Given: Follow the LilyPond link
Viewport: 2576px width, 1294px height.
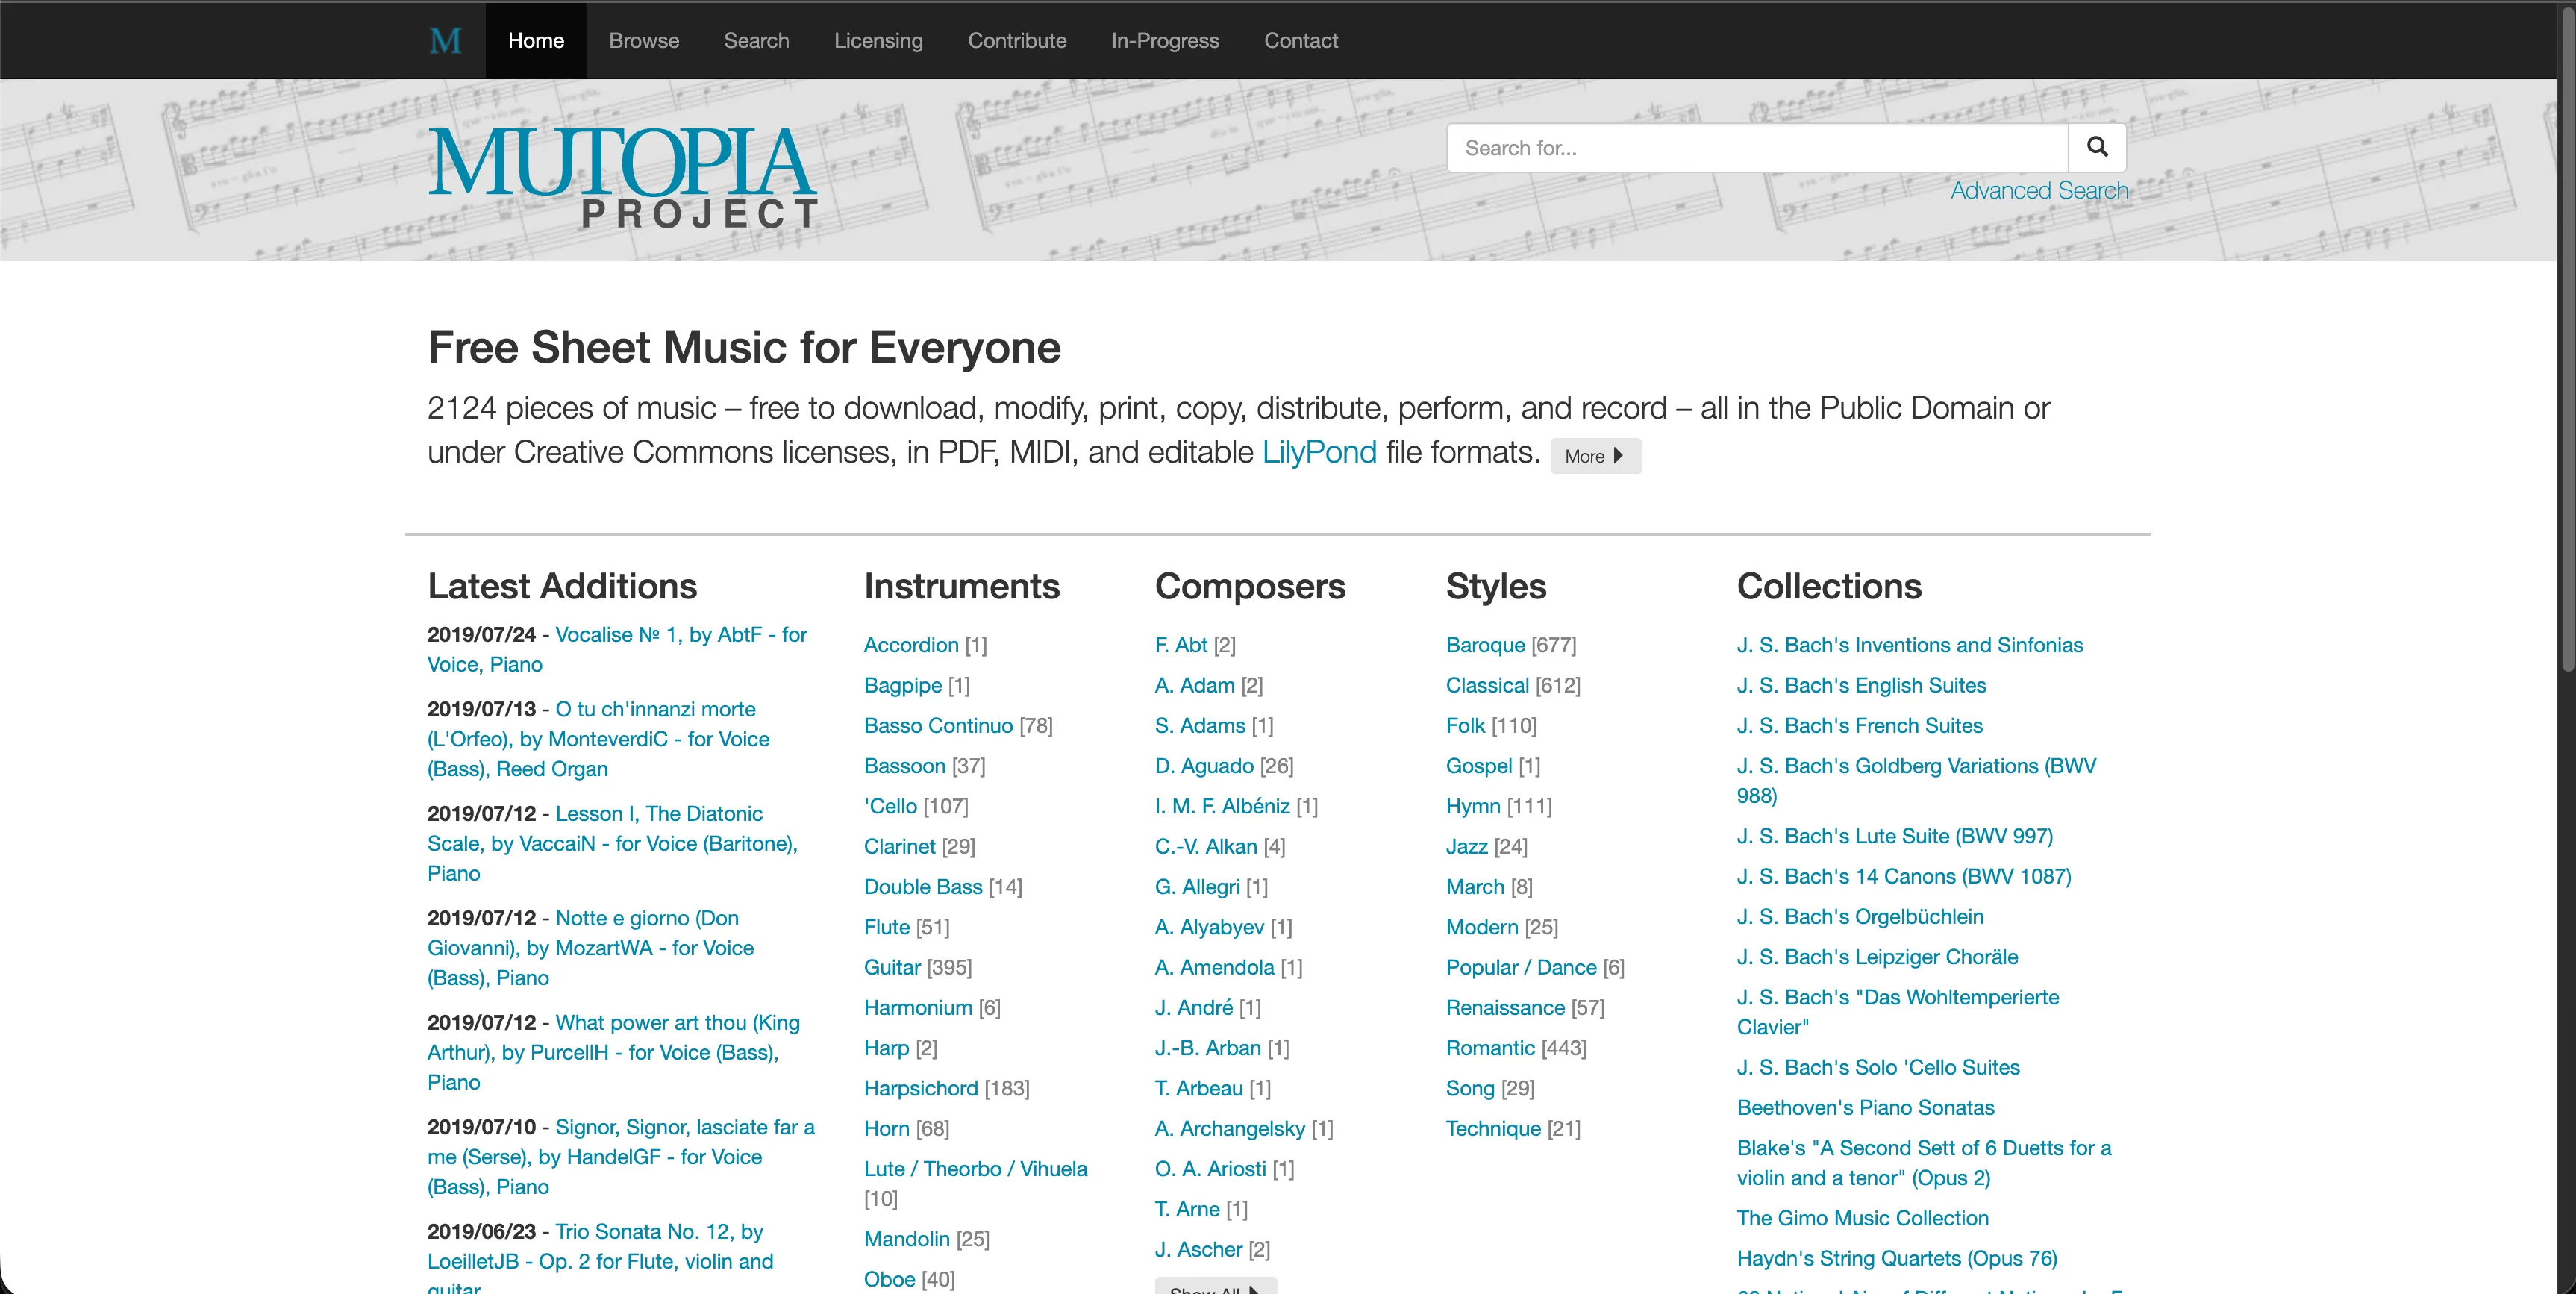Looking at the screenshot, I should click(x=1319, y=452).
